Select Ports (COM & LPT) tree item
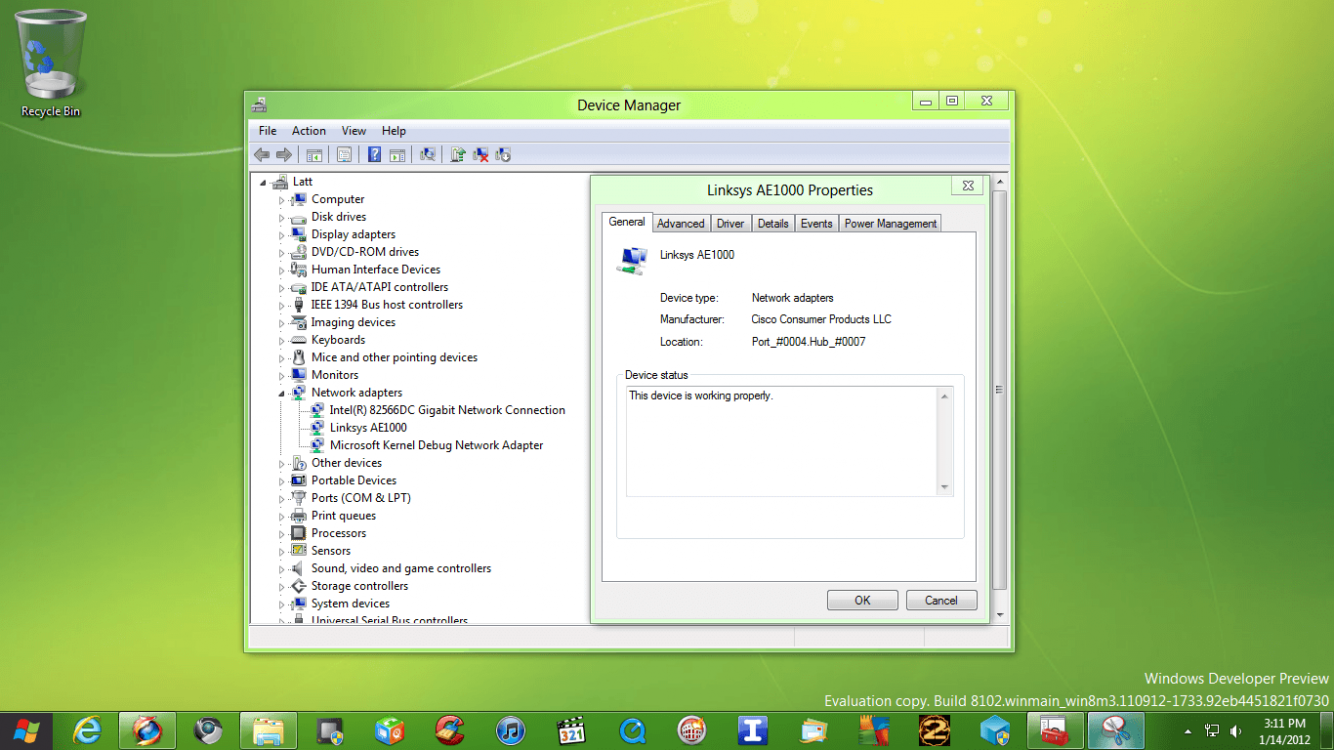 pos(361,498)
